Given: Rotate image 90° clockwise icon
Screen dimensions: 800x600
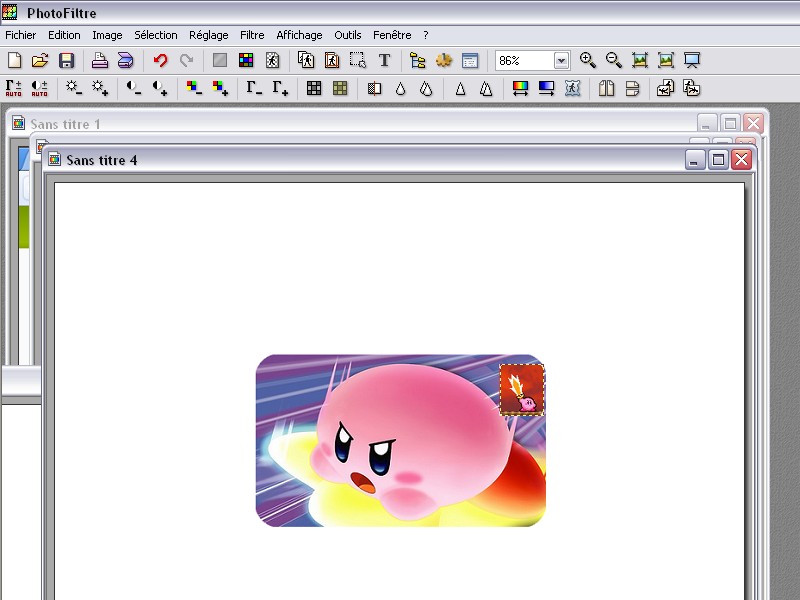Looking at the screenshot, I should (x=692, y=88).
